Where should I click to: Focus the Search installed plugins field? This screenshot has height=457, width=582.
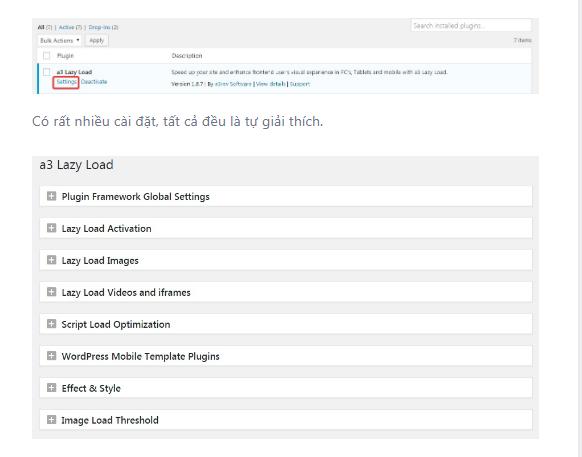[x=471, y=26]
